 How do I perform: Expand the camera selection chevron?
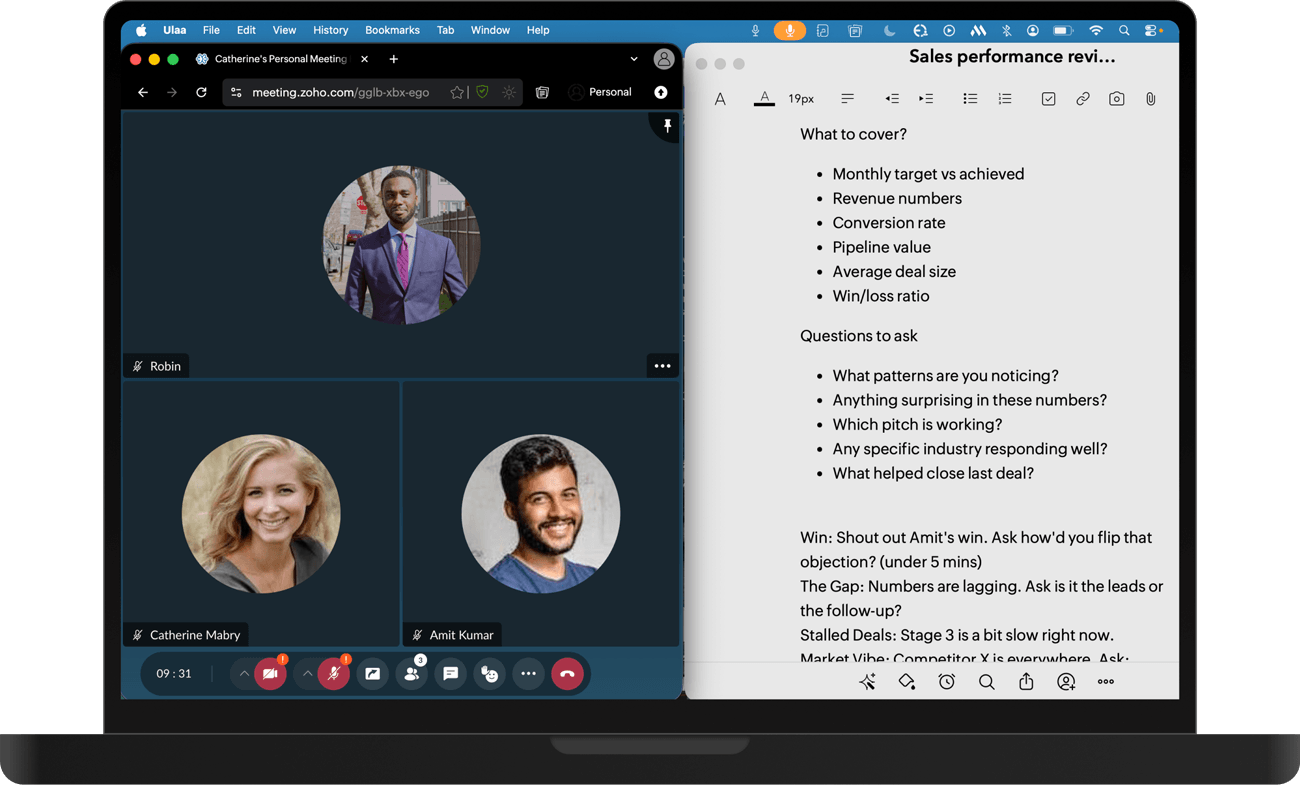click(x=245, y=674)
